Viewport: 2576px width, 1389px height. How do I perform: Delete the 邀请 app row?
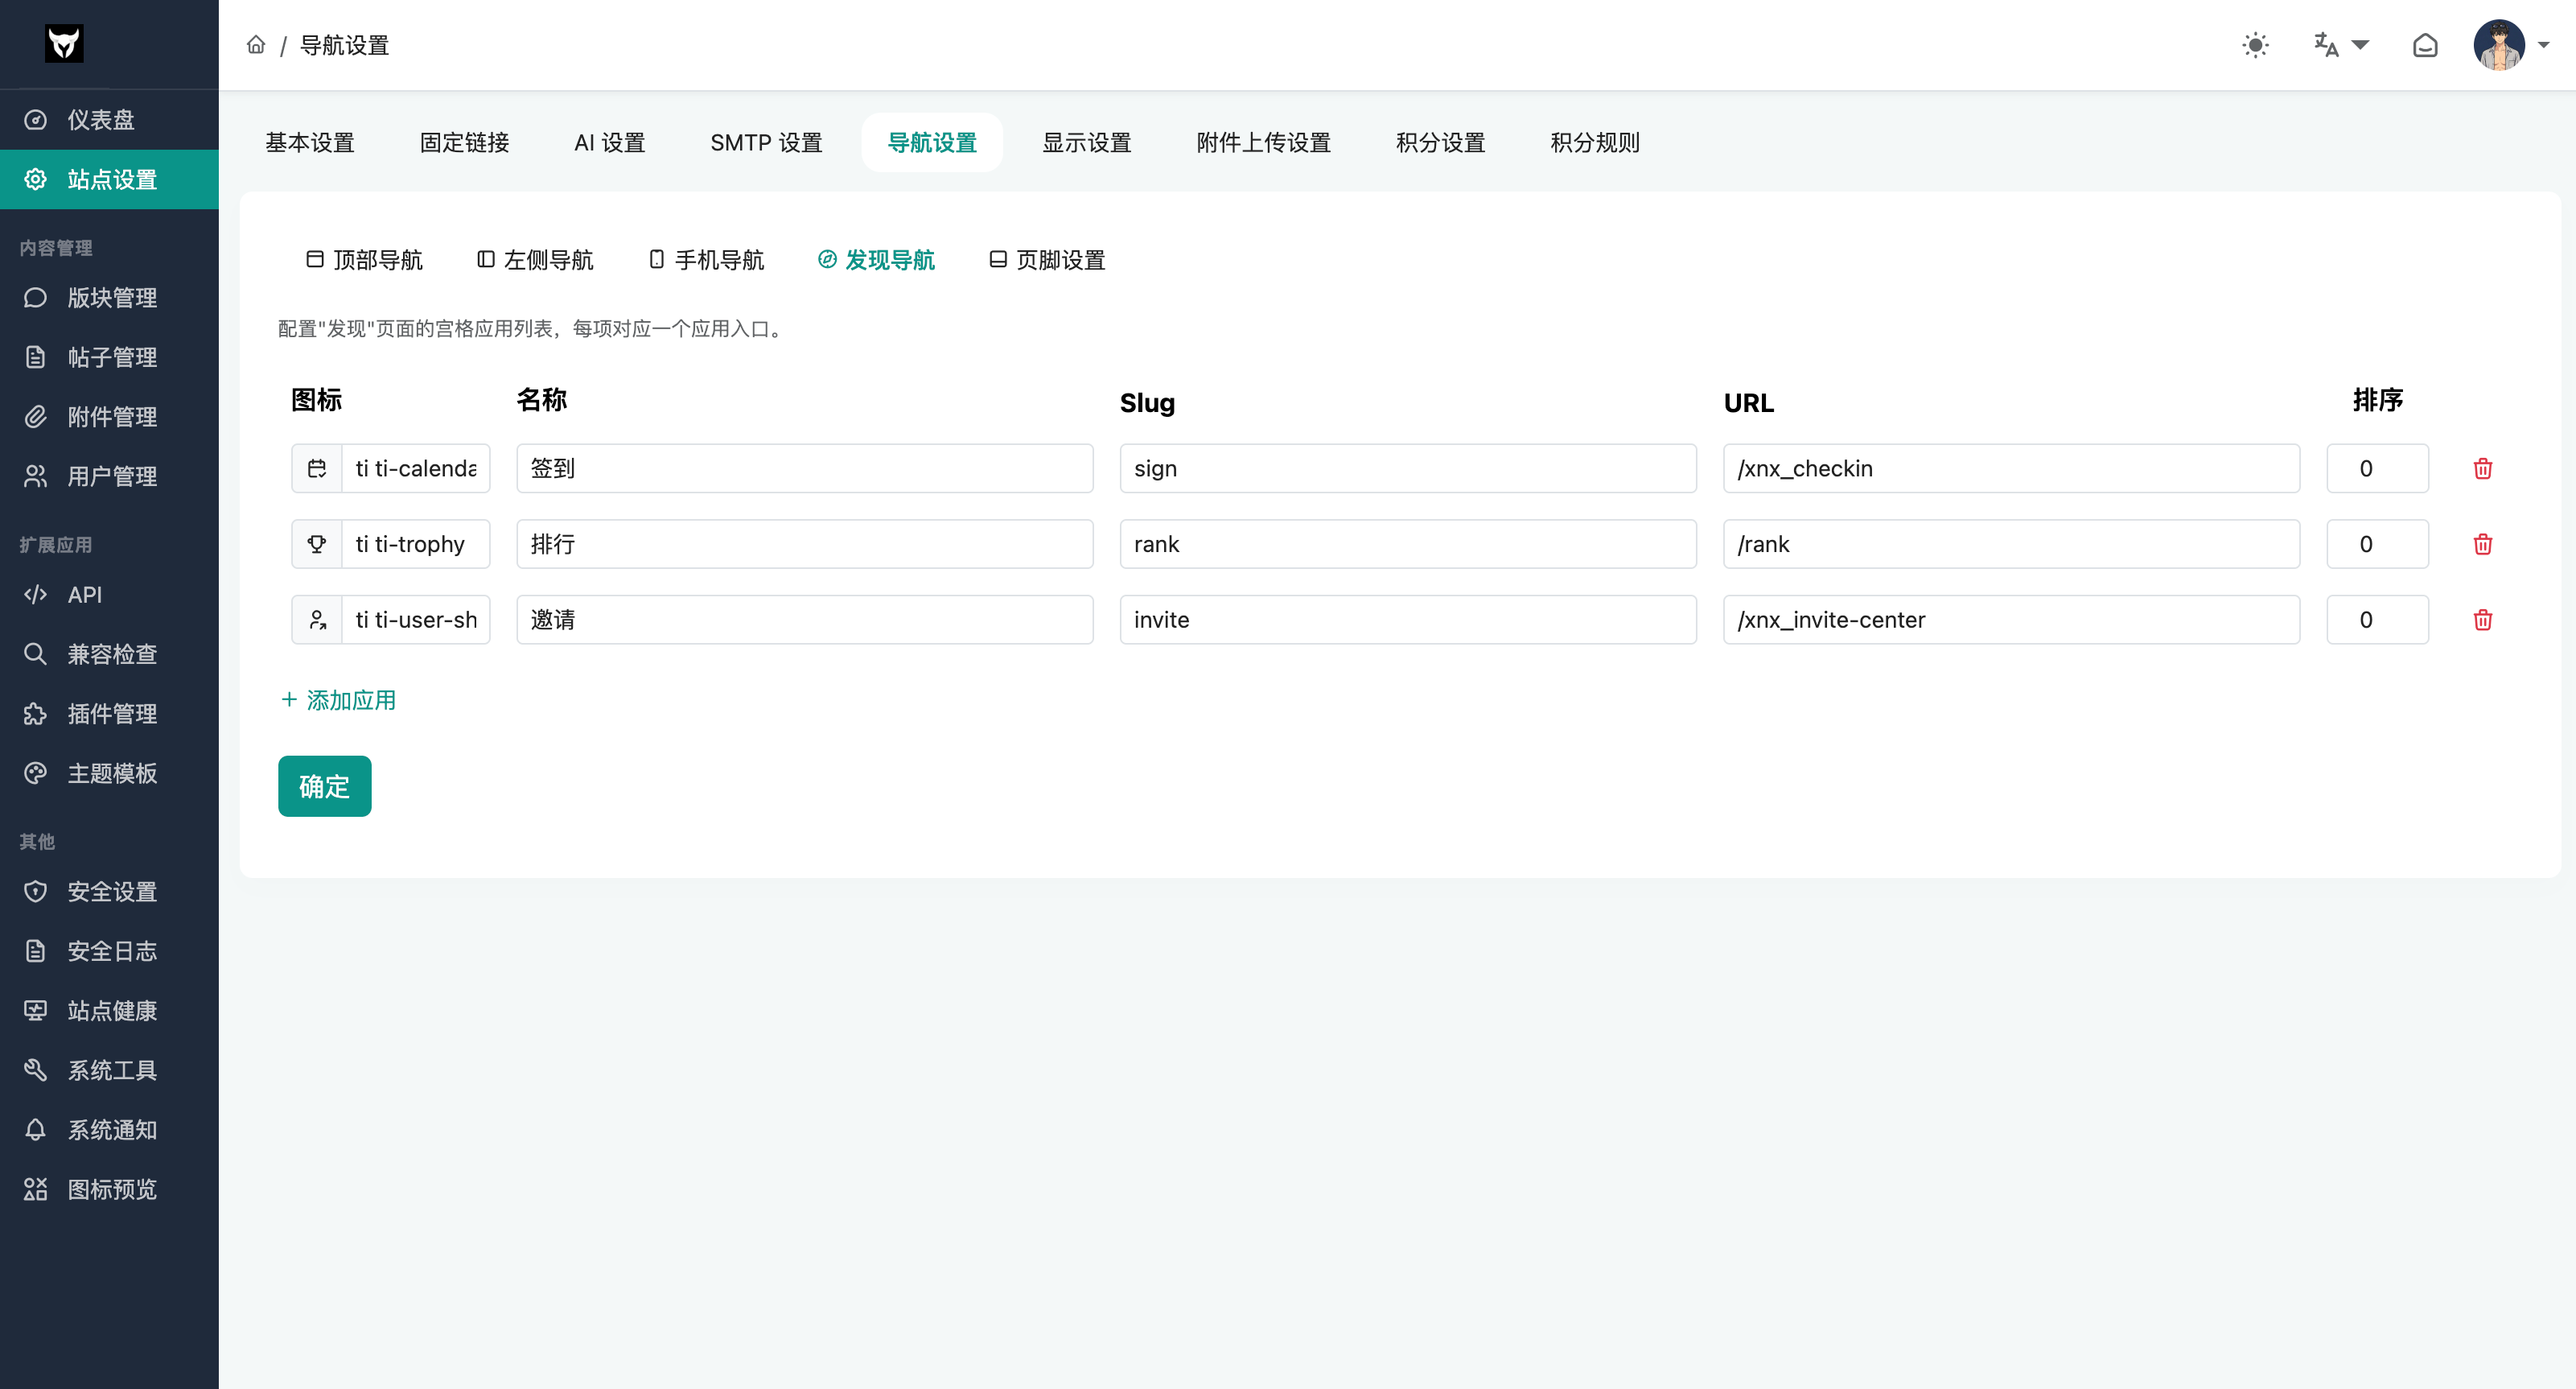point(2482,620)
